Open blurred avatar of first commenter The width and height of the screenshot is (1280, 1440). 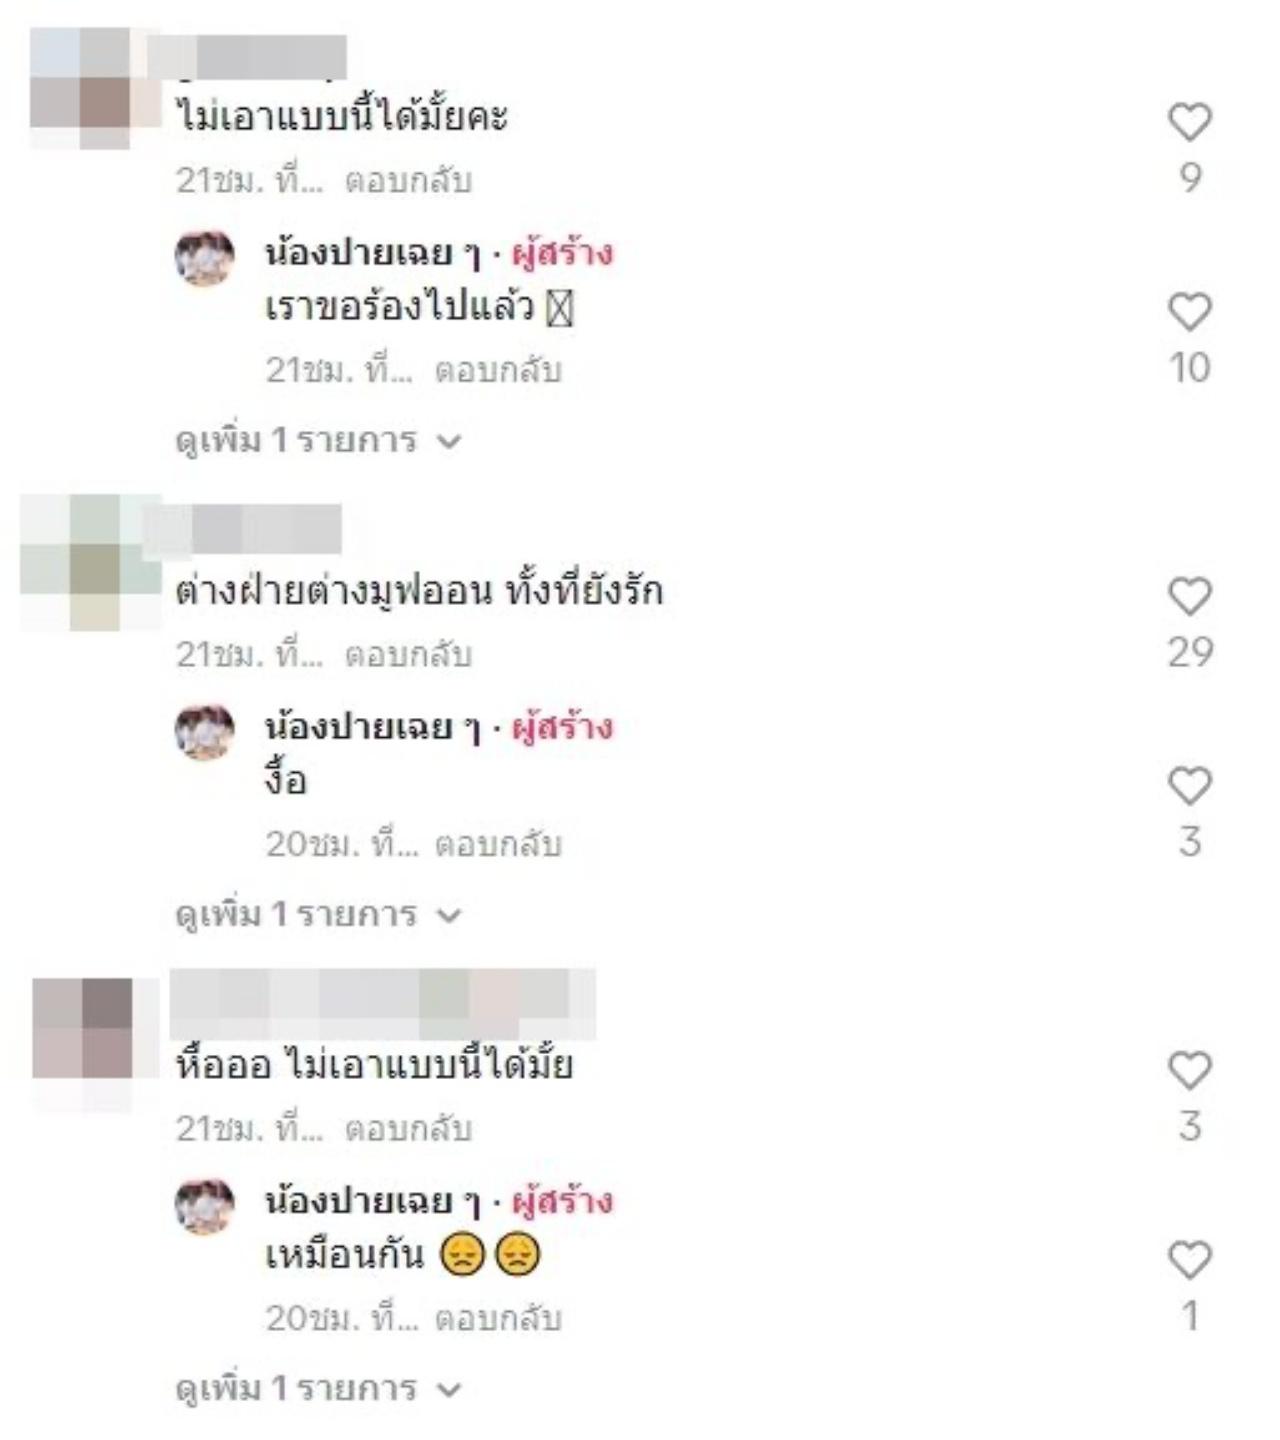coord(93,88)
